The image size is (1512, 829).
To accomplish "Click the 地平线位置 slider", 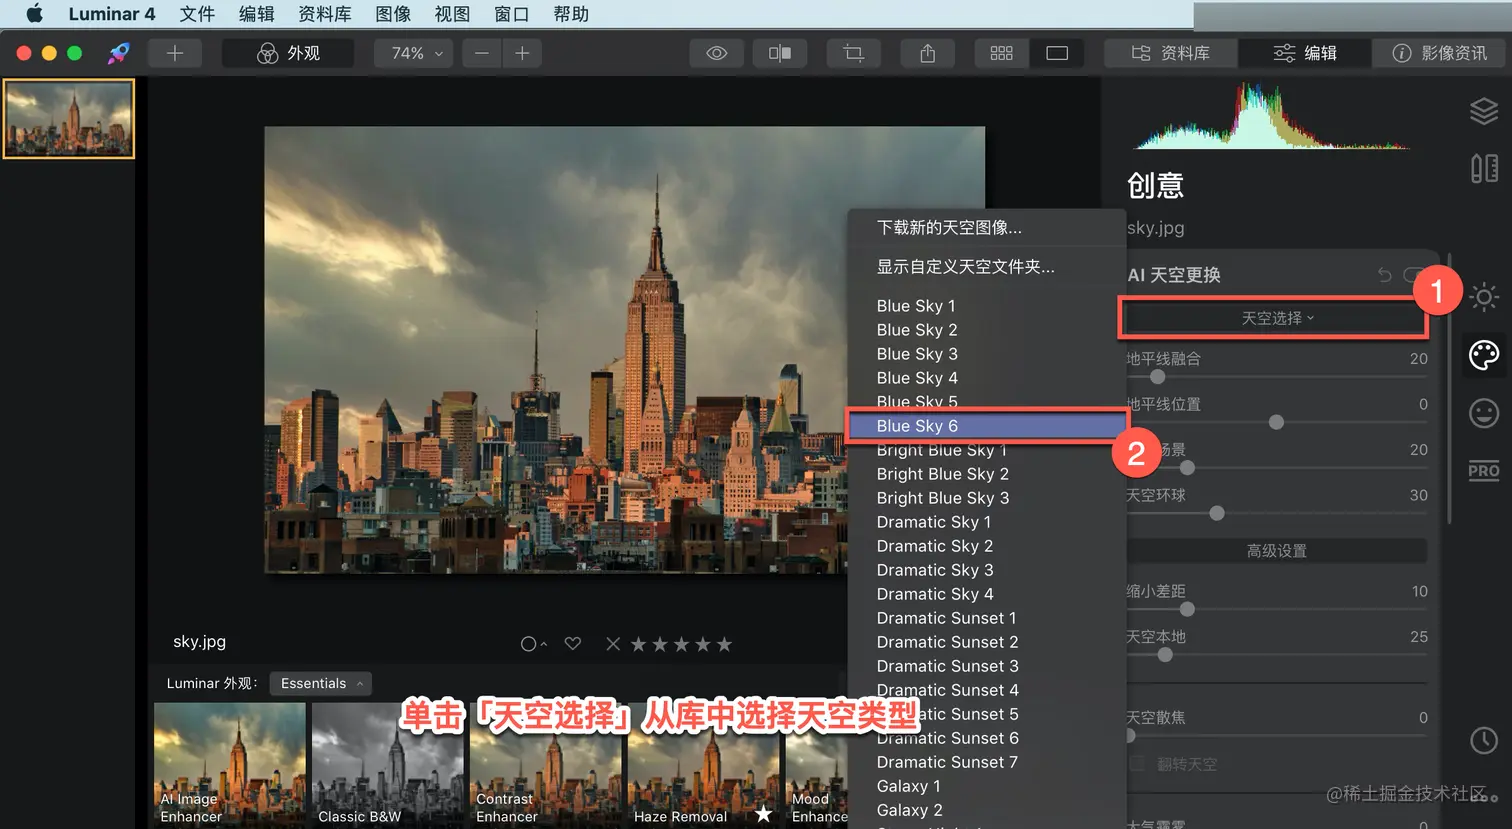I will pos(1277,422).
